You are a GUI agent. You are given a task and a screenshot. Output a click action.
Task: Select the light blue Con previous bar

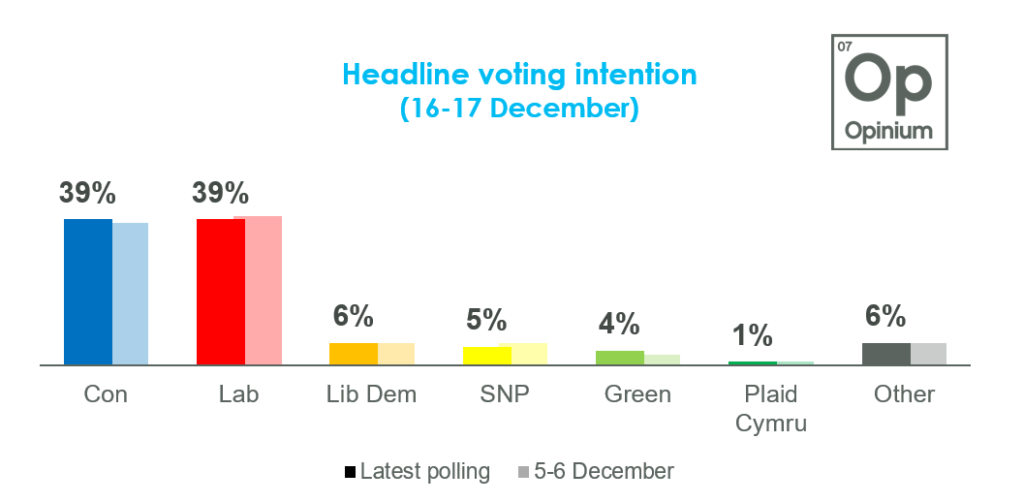(130, 294)
